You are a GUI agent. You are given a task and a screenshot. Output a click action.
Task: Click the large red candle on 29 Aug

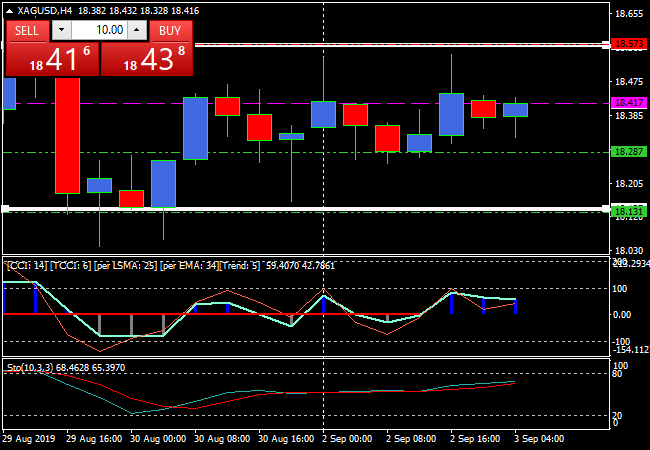tap(67, 135)
